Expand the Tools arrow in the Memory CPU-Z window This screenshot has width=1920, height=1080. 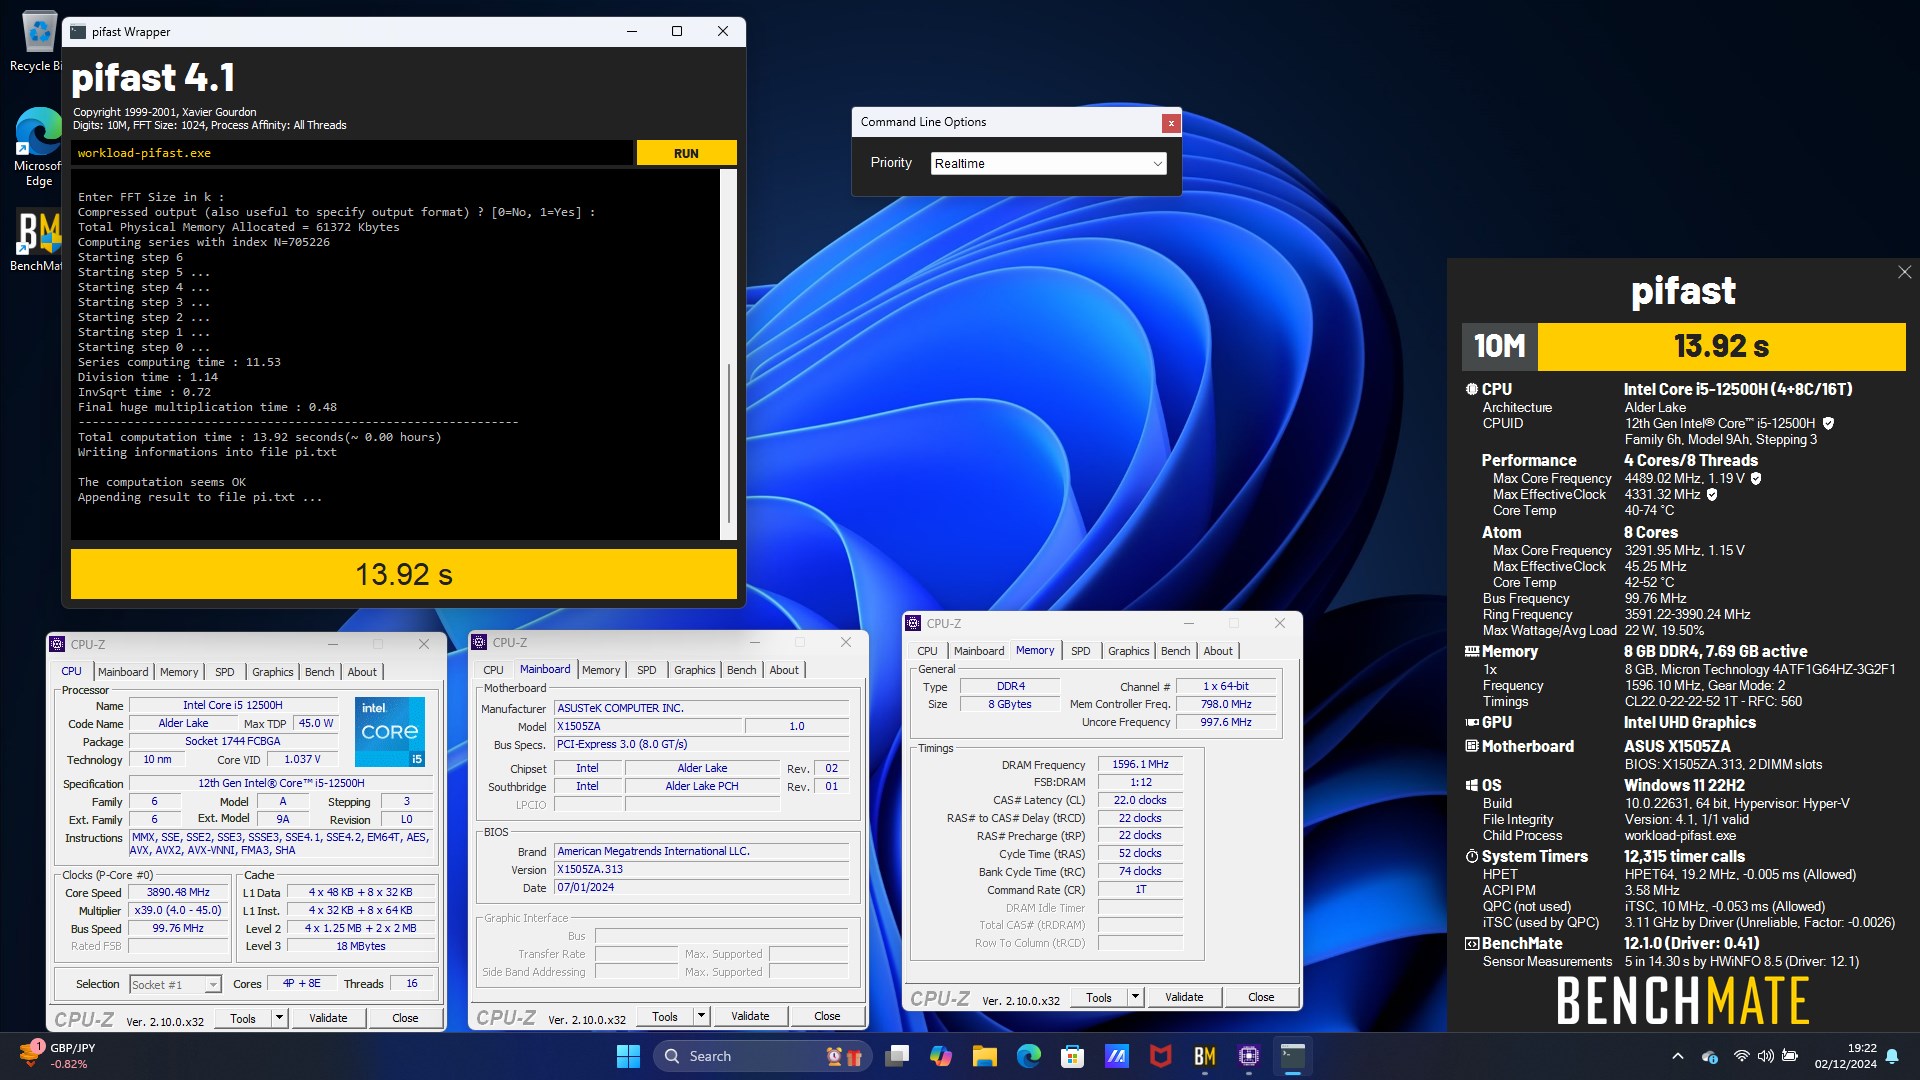point(1135,997)
